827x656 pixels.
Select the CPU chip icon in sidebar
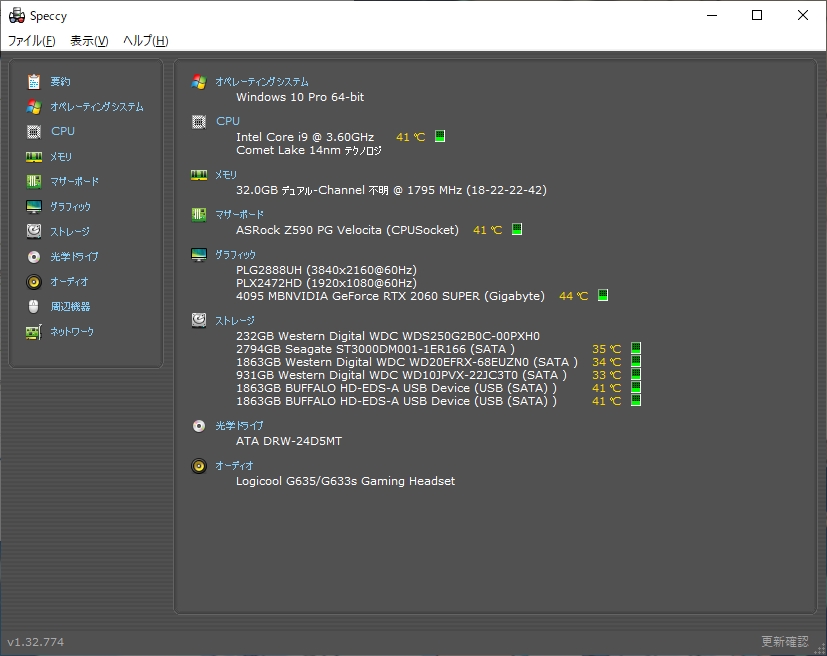[x=34, y=131]
